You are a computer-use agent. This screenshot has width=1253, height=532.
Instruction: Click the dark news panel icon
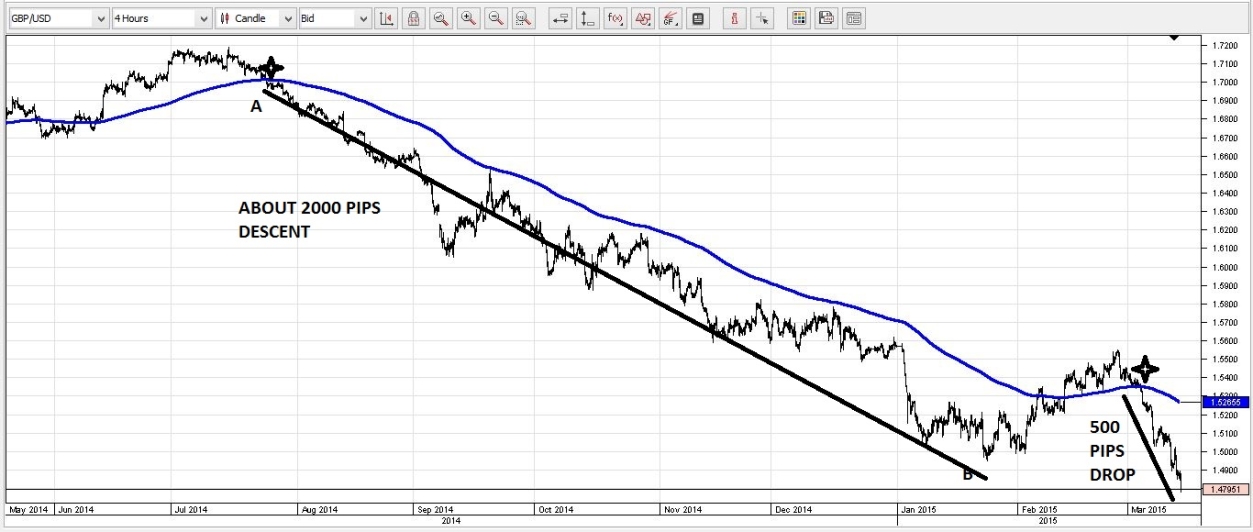[x=698, y=18]
